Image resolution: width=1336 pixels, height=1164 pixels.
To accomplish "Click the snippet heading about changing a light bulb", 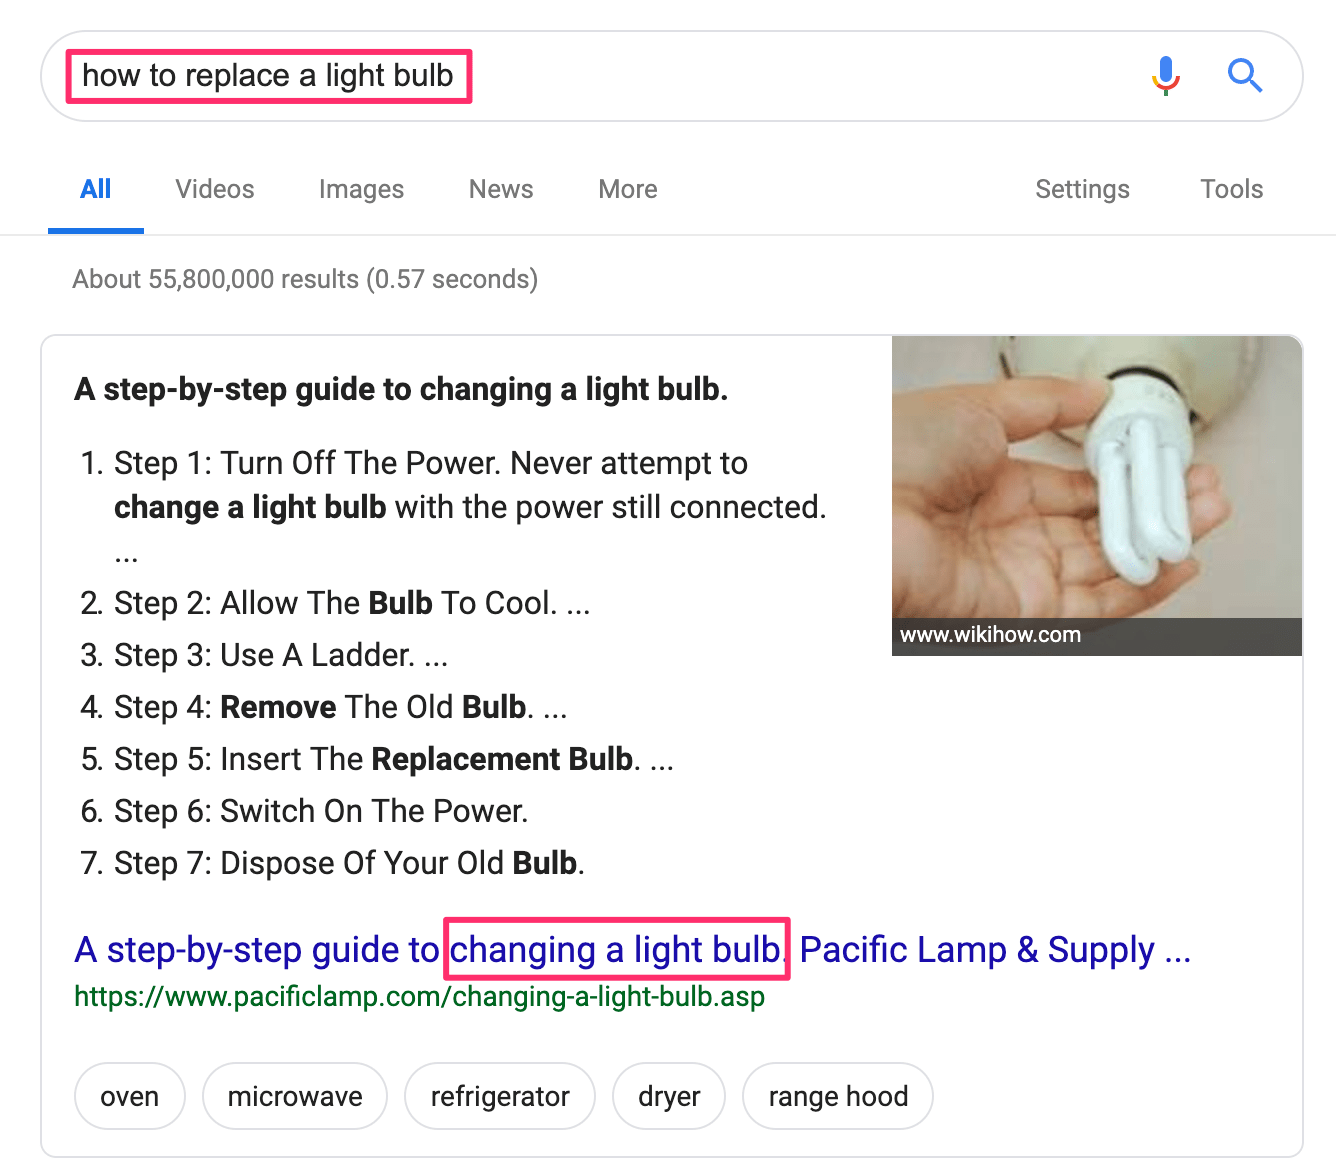I will [401, 389].
